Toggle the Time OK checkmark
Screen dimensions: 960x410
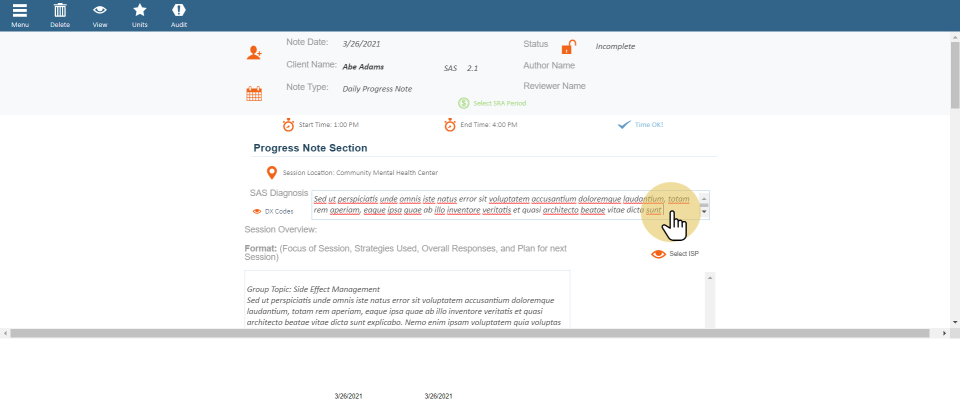point(624,125)
